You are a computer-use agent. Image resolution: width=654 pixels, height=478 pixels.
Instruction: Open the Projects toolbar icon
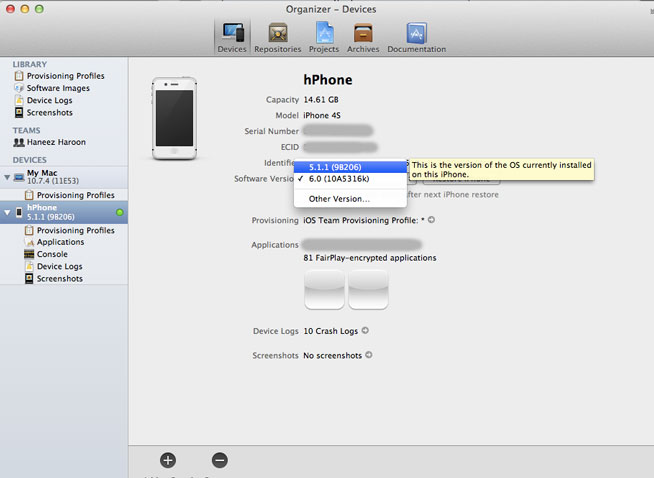pos(323,36)
